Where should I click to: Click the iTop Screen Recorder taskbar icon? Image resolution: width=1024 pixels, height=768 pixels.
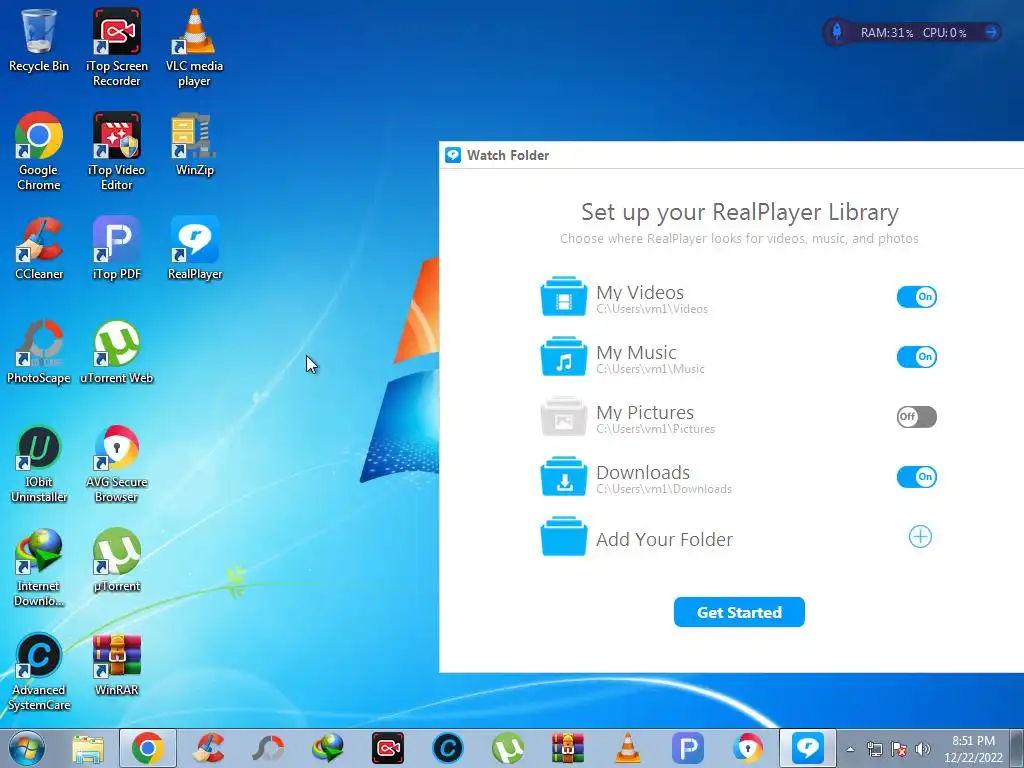[388, 748]
